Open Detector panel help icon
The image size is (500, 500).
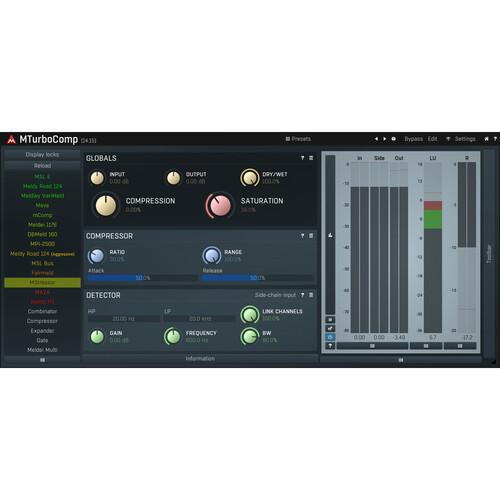tap(303, 295)
